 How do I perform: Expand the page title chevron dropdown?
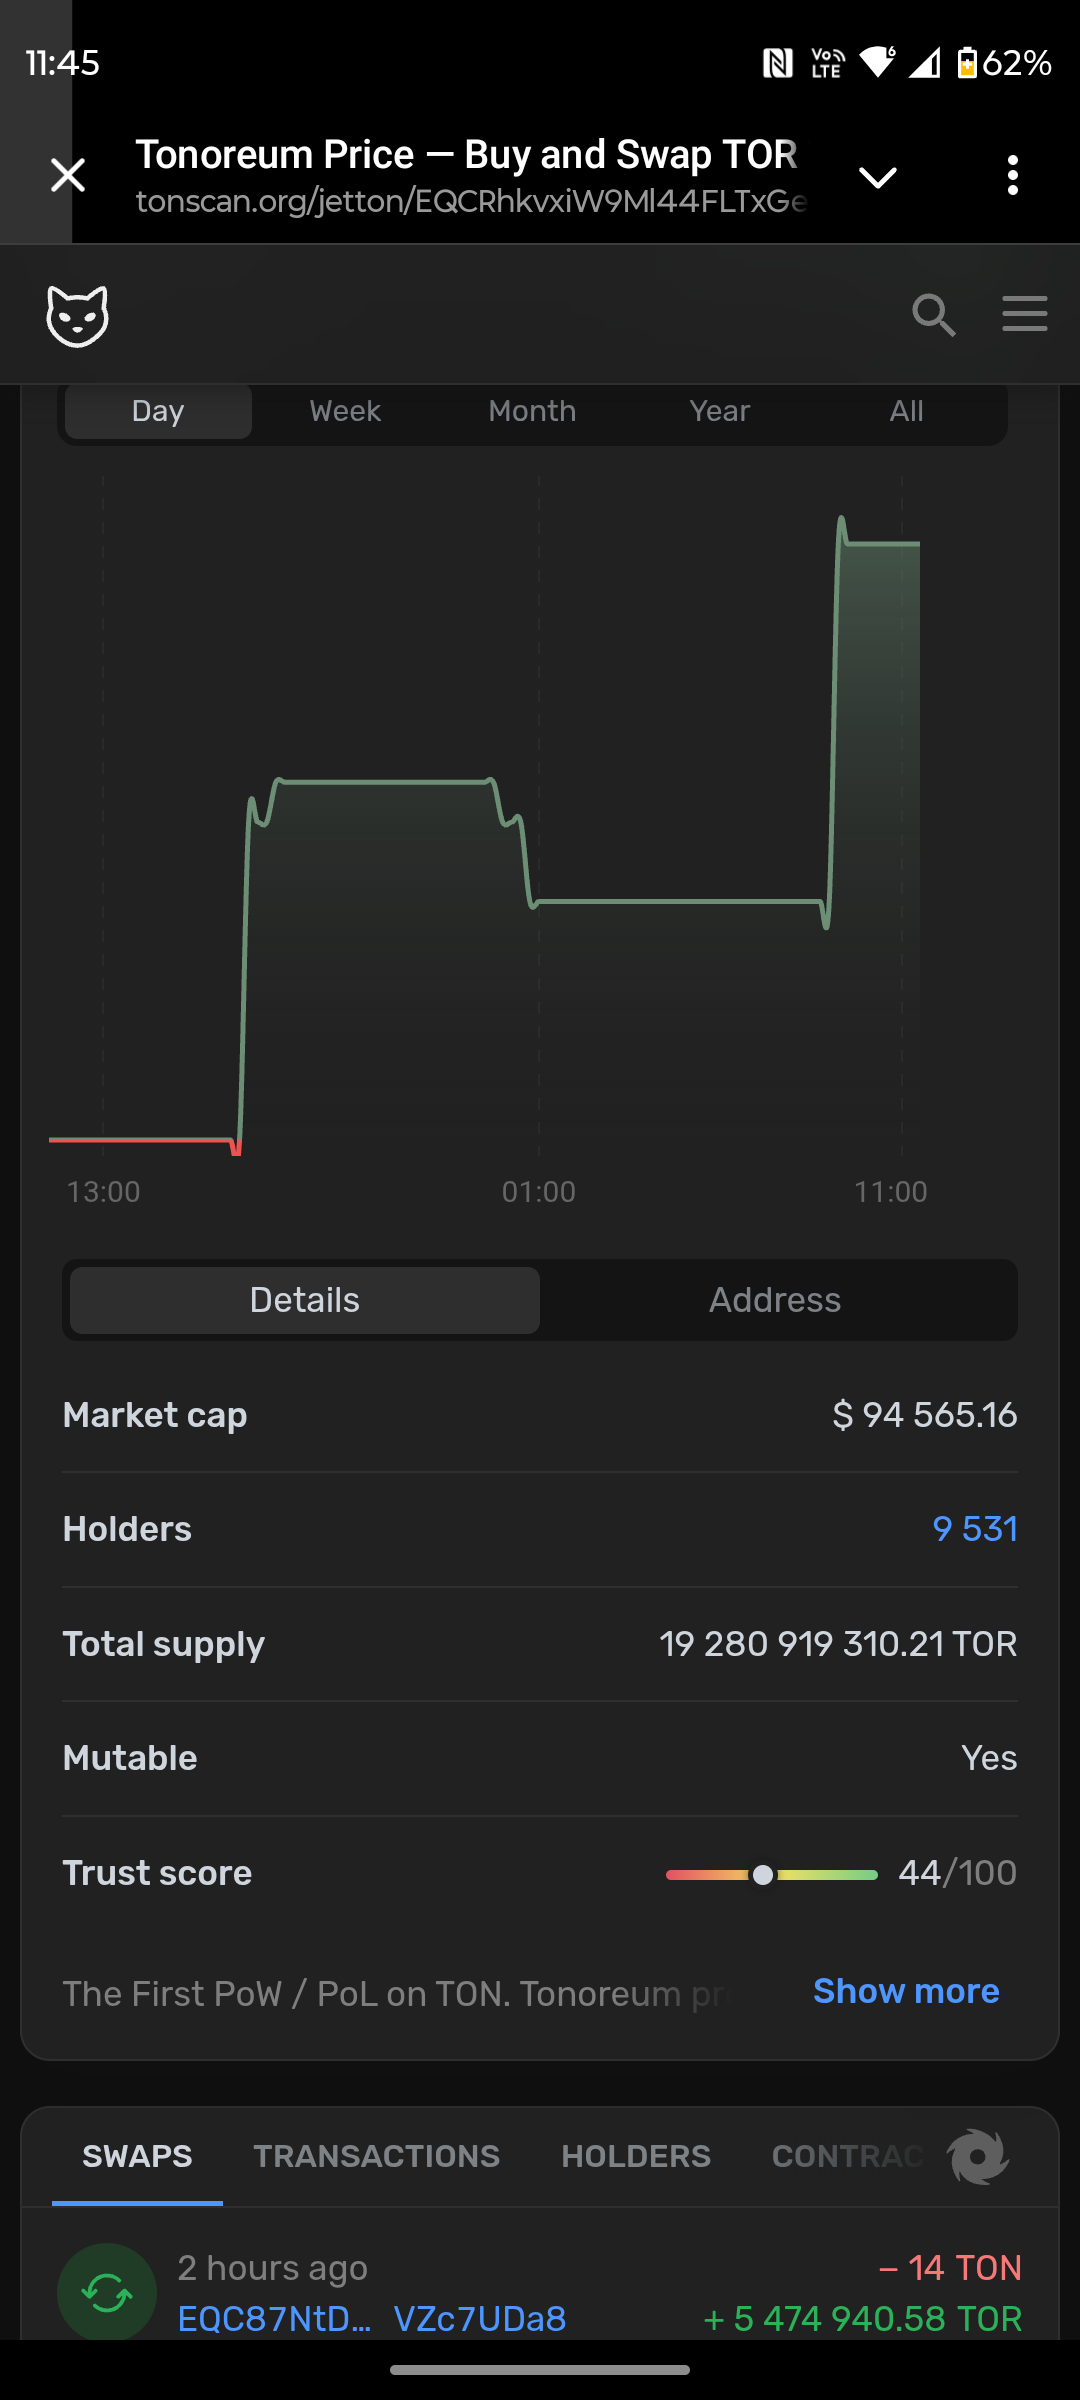pos(878,177)
